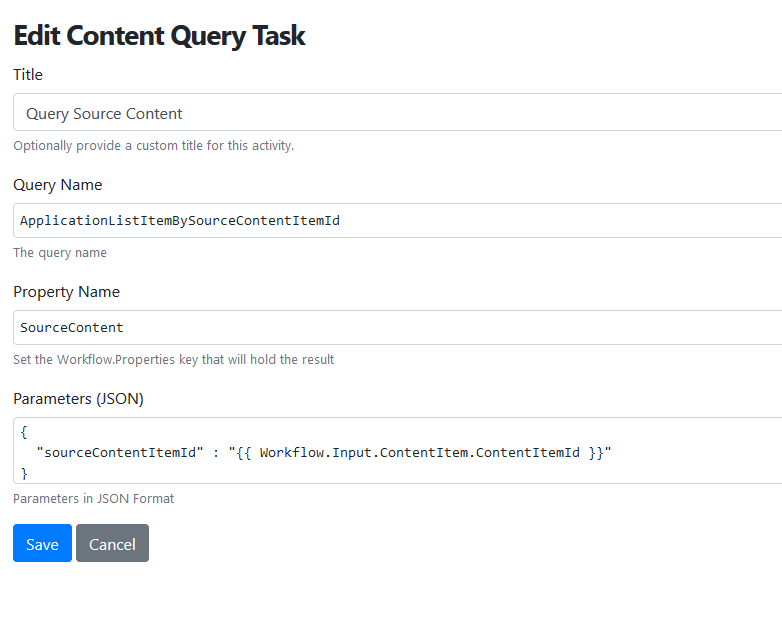Click the 'Query Source Content' title text
782x641 pixels.
[104, 114]
